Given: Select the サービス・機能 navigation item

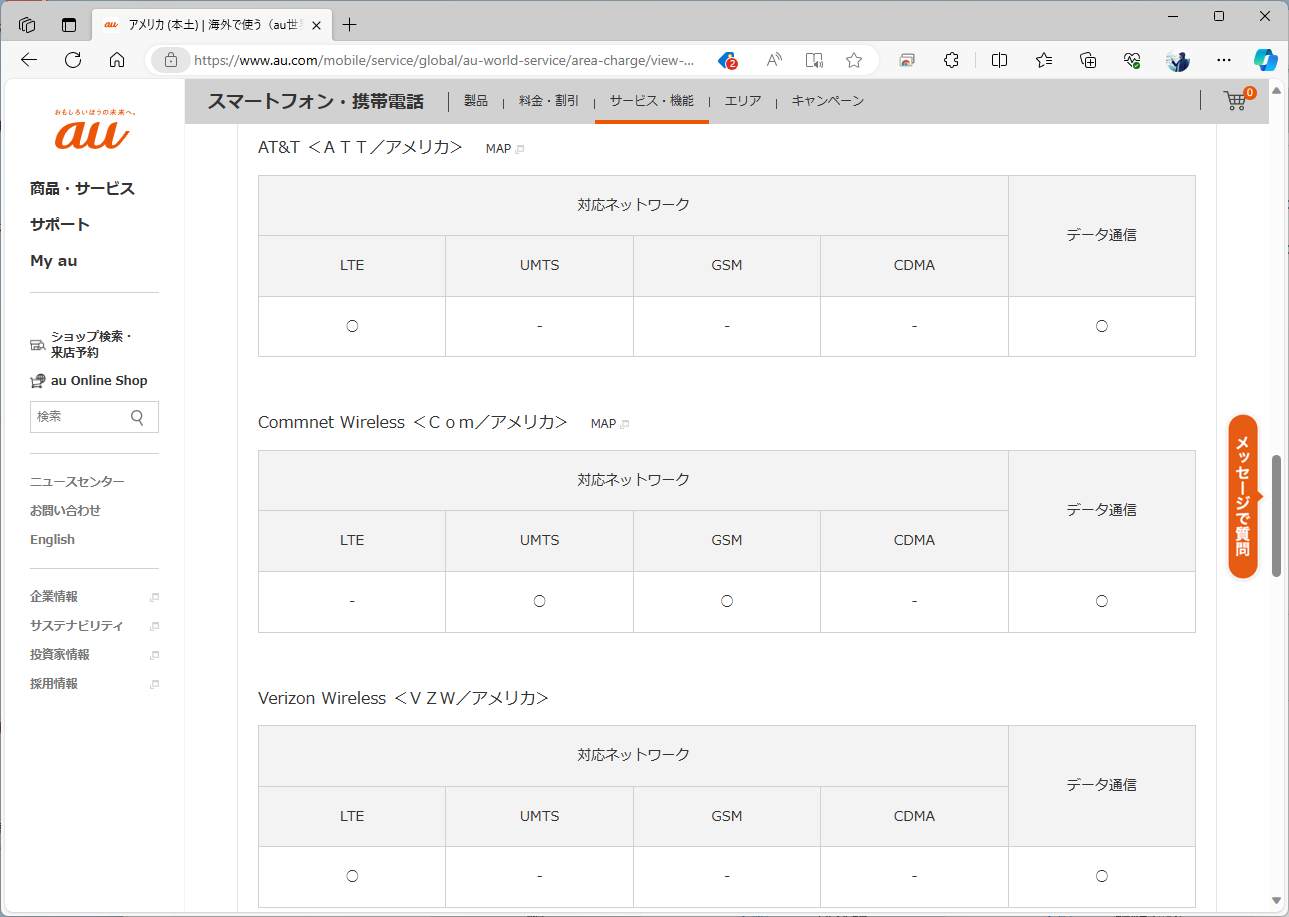Looking at the screenshot, I should (x=651, y=100).
